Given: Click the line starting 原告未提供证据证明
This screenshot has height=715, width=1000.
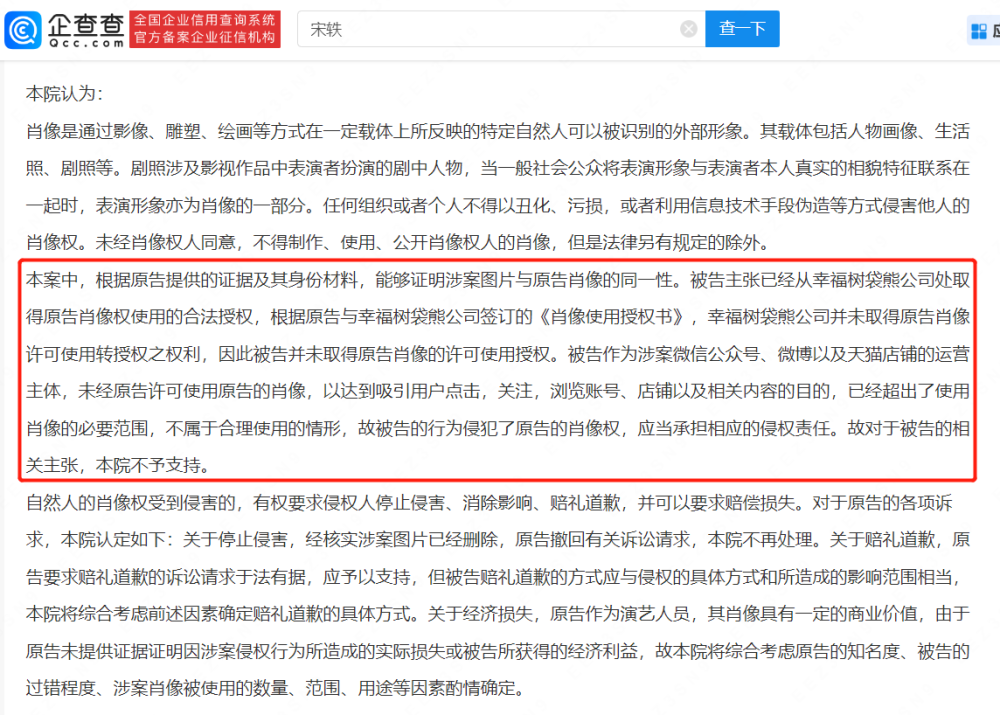Looking at the screenshot, I should (497, 651).
